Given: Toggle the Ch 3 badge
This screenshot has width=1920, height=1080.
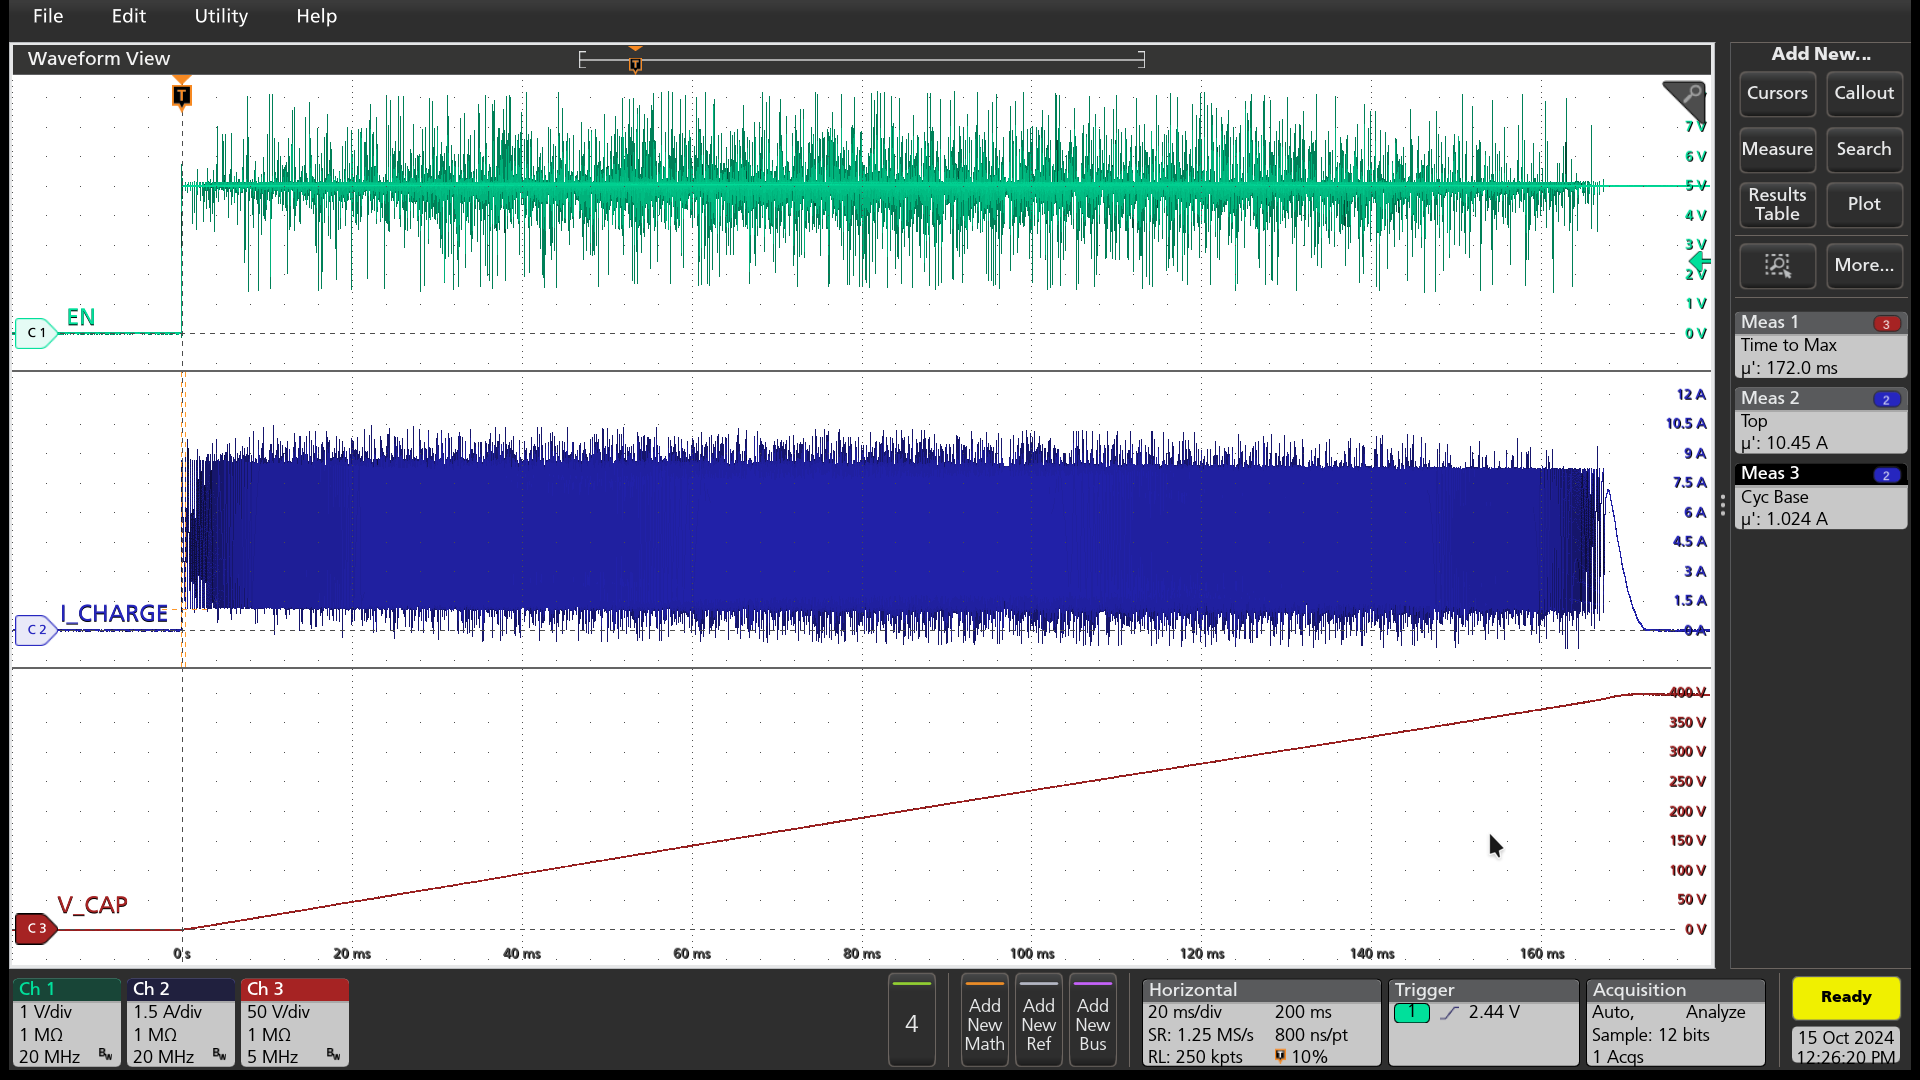Looking at the screenshot, I should (294, 1022).
